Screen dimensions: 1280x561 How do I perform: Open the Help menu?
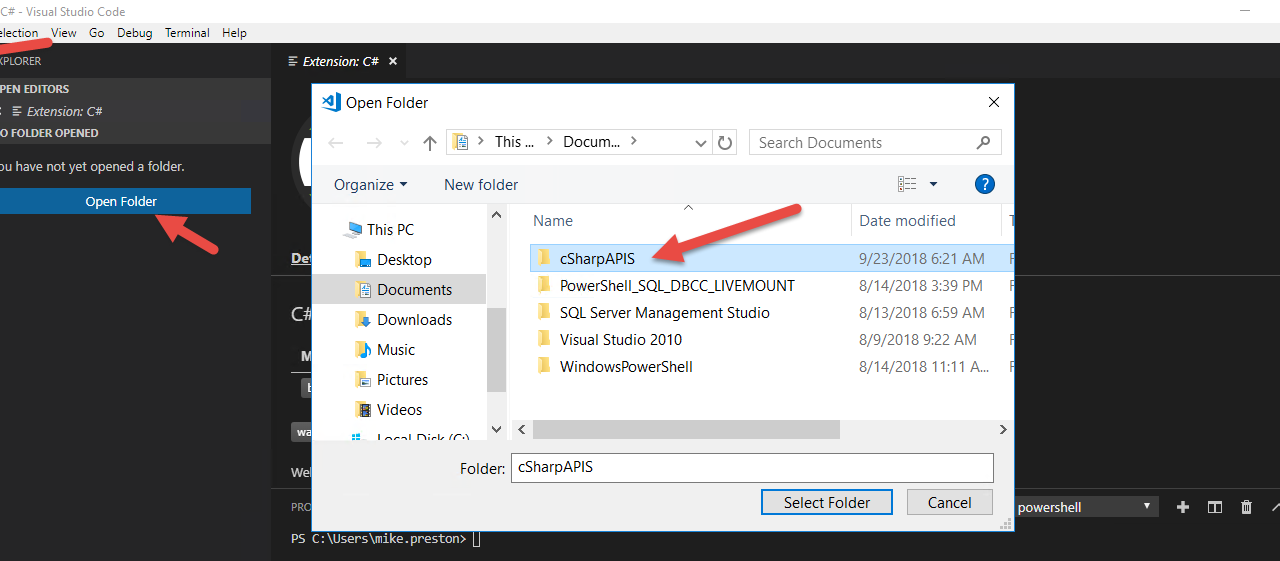(234, 33)
